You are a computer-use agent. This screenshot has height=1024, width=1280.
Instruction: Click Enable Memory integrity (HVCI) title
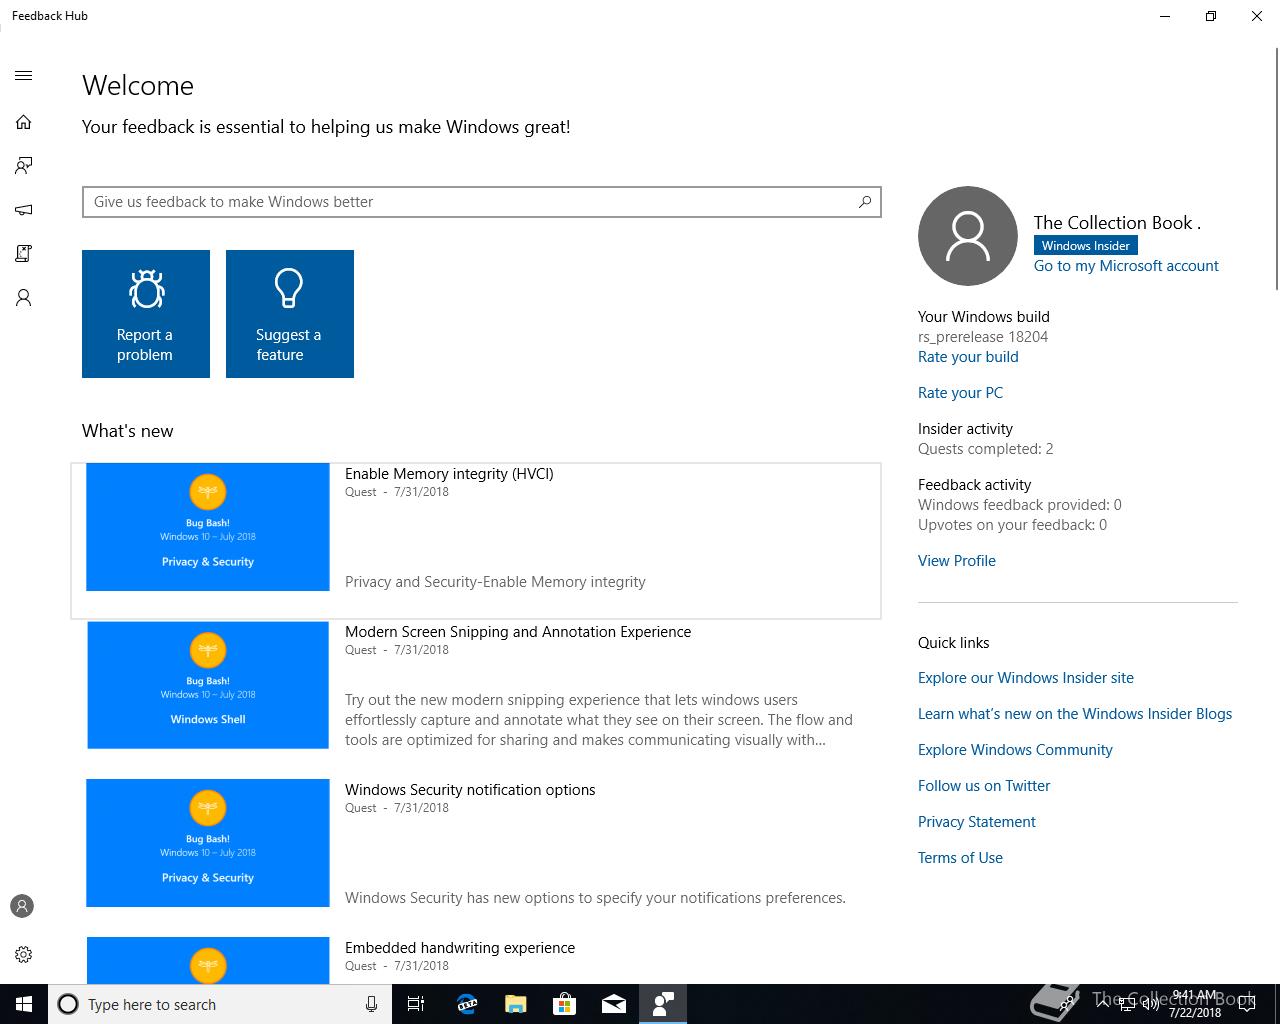click(x=449, y=474)
